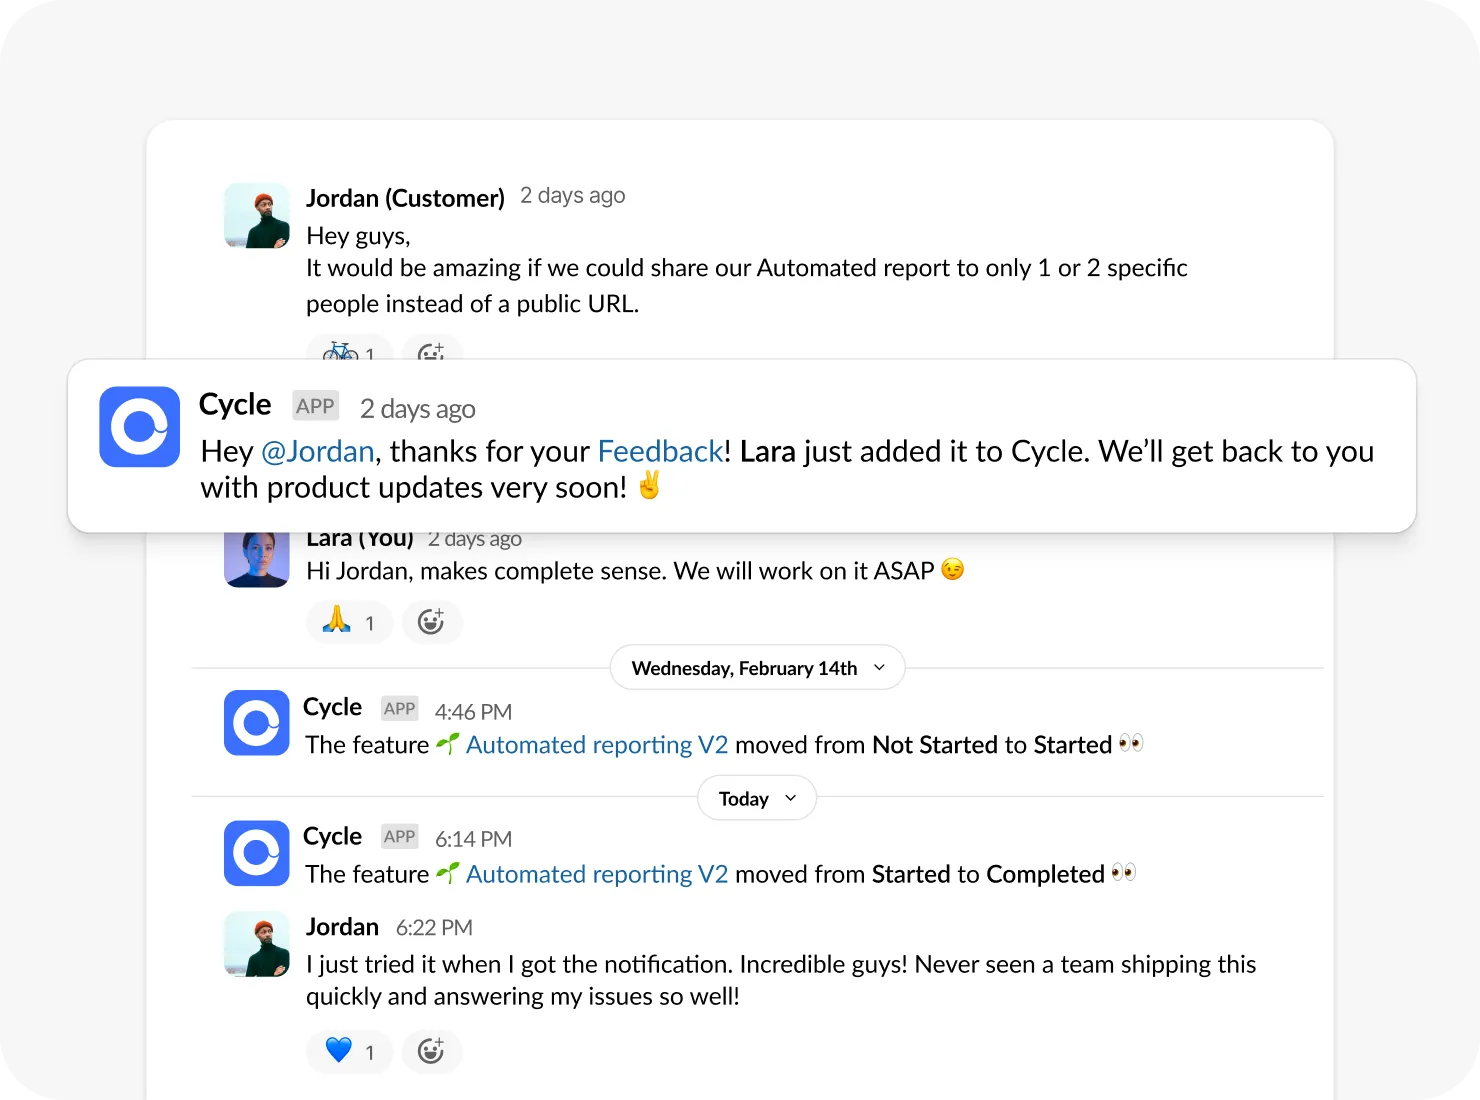Click the Cycle app logo in highlighted message
This screenshot has width=1480, height=1100.
point(140,427)
